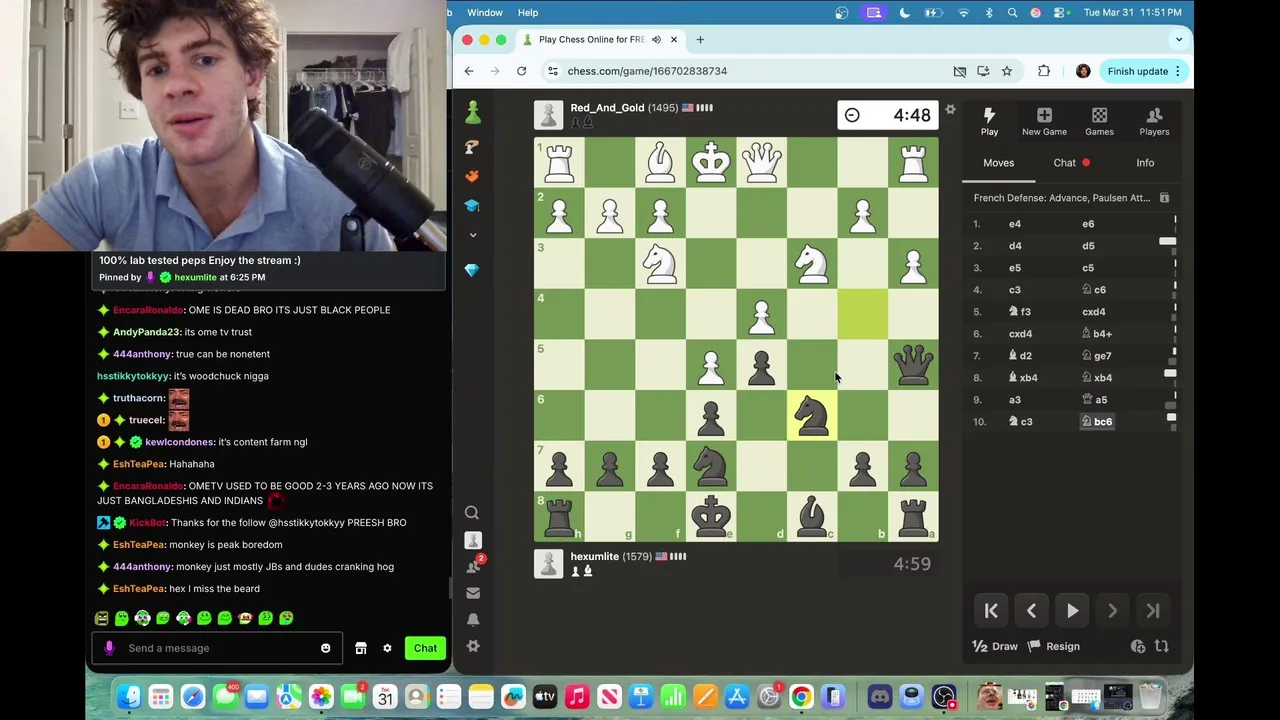Expand more sidebar items with the chevron
This screenshot has width=1280, height=720.
tap(472, 235)
